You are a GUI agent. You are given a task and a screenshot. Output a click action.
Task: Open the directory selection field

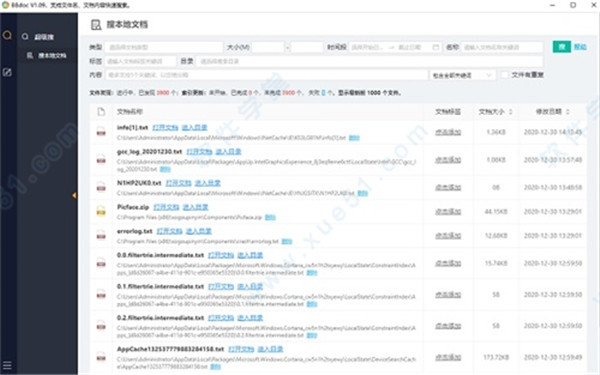tap(369, 61)
